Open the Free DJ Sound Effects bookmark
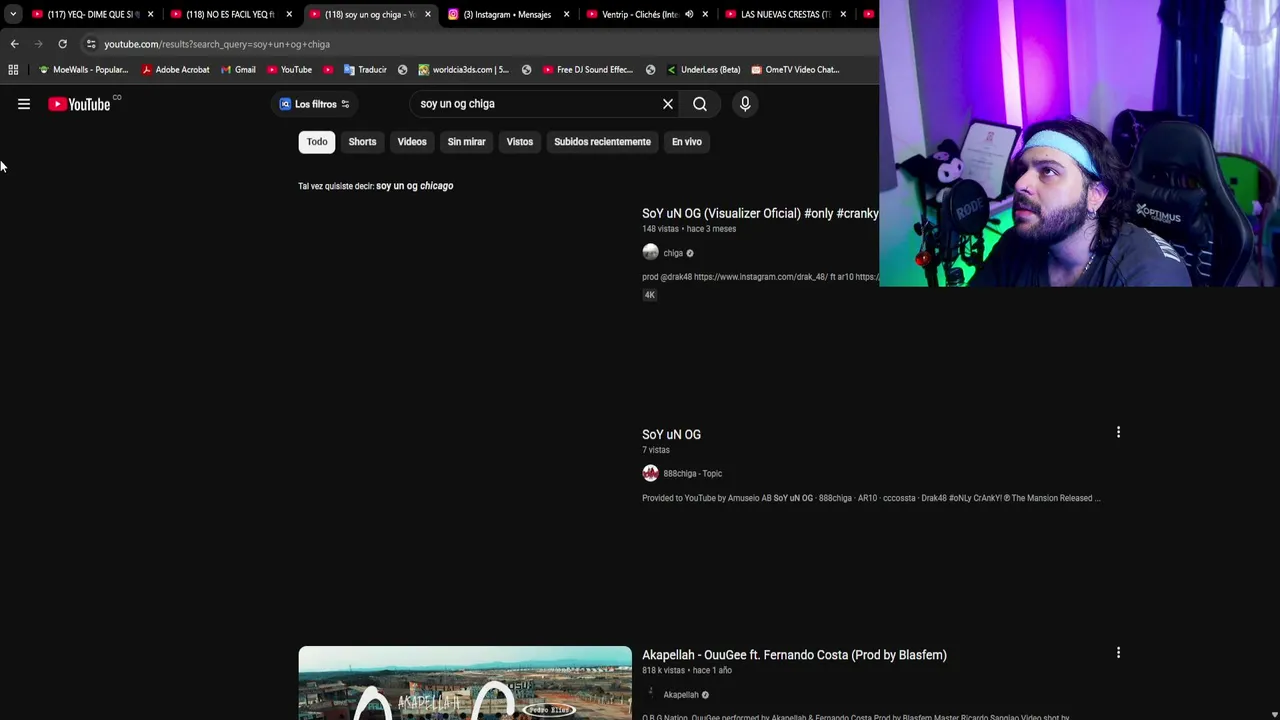 588,70
